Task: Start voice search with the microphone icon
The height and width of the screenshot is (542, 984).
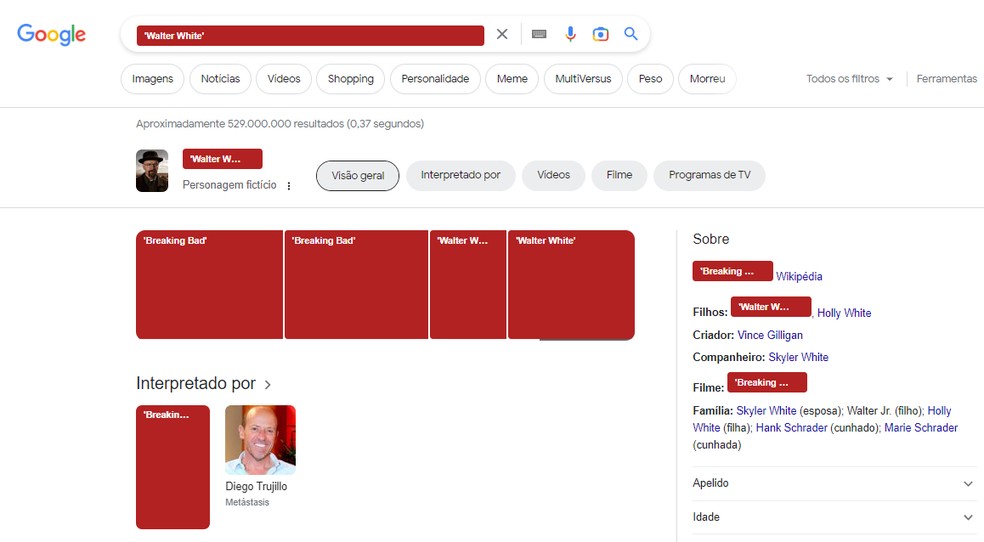Action: pos(570,35)
